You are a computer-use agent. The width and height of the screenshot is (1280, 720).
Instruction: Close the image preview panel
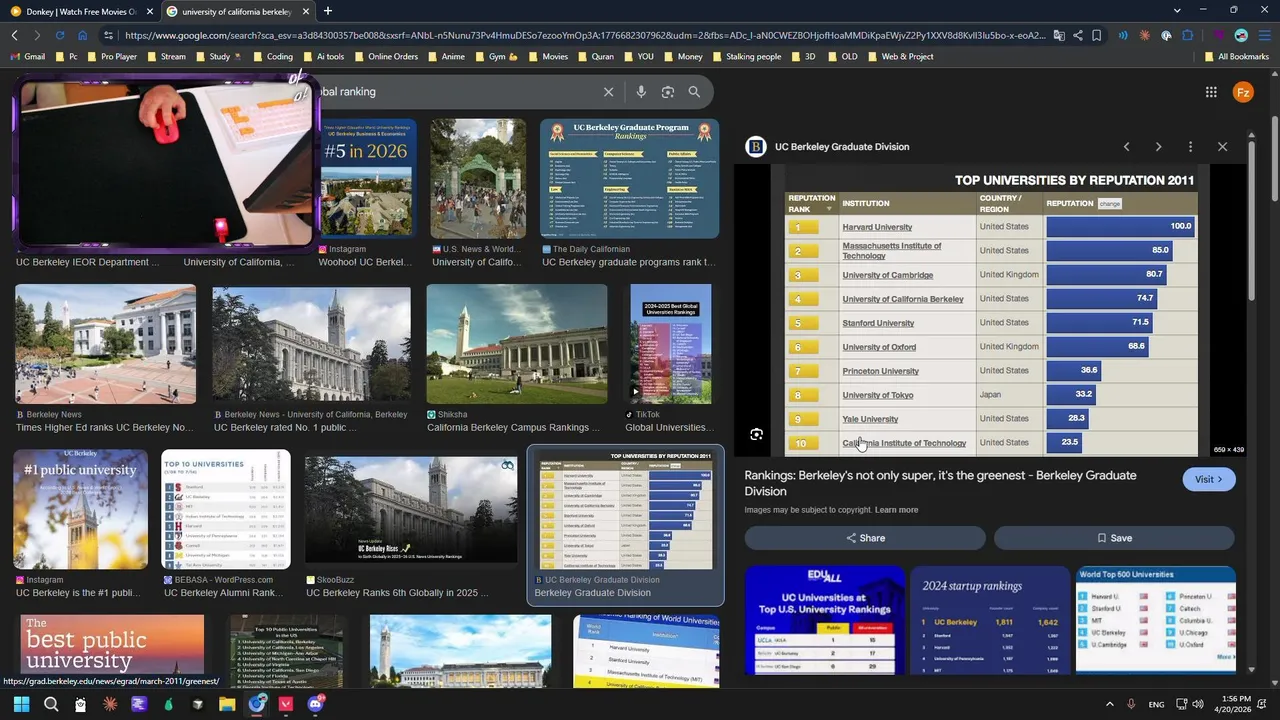(x=1222, y=147)
